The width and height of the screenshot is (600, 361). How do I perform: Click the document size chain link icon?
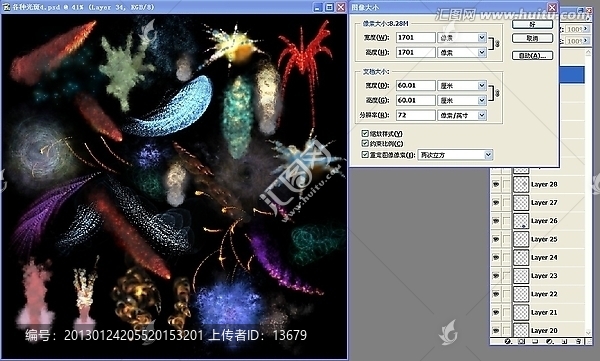point(497,93)
